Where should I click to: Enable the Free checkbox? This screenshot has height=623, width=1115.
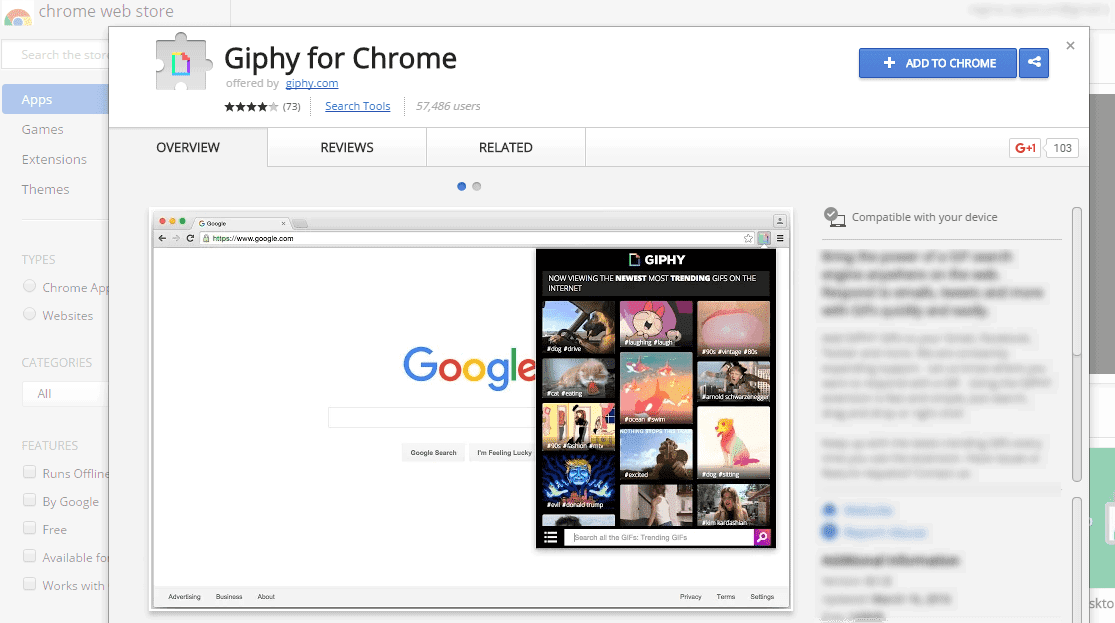29,528
